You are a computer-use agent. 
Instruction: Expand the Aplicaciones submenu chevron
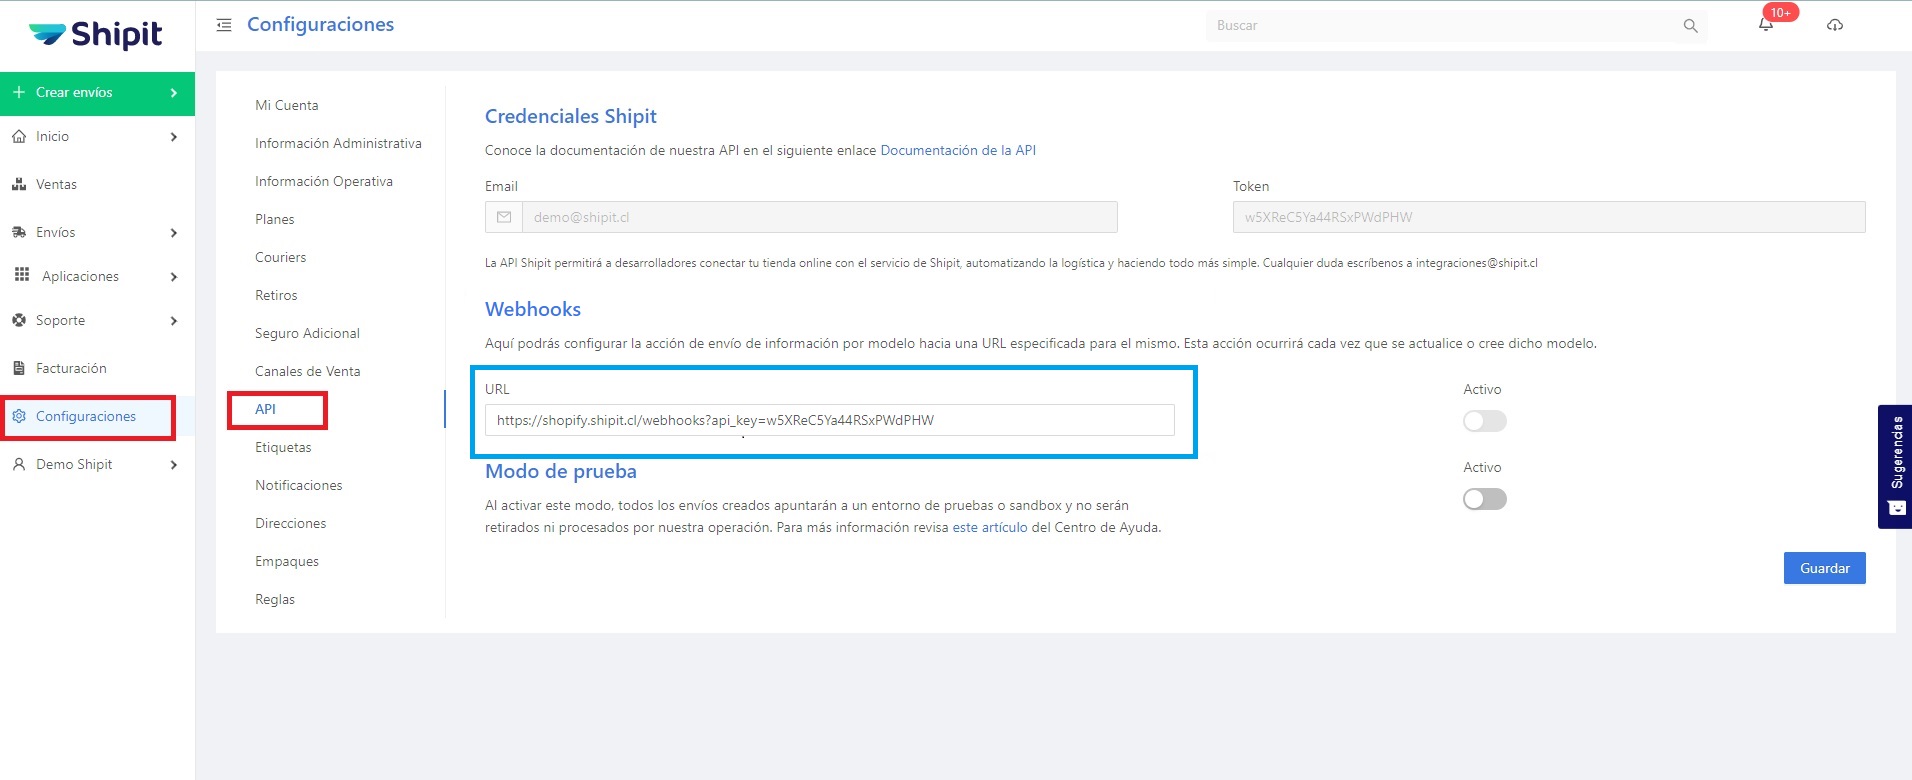pos(174,277)
